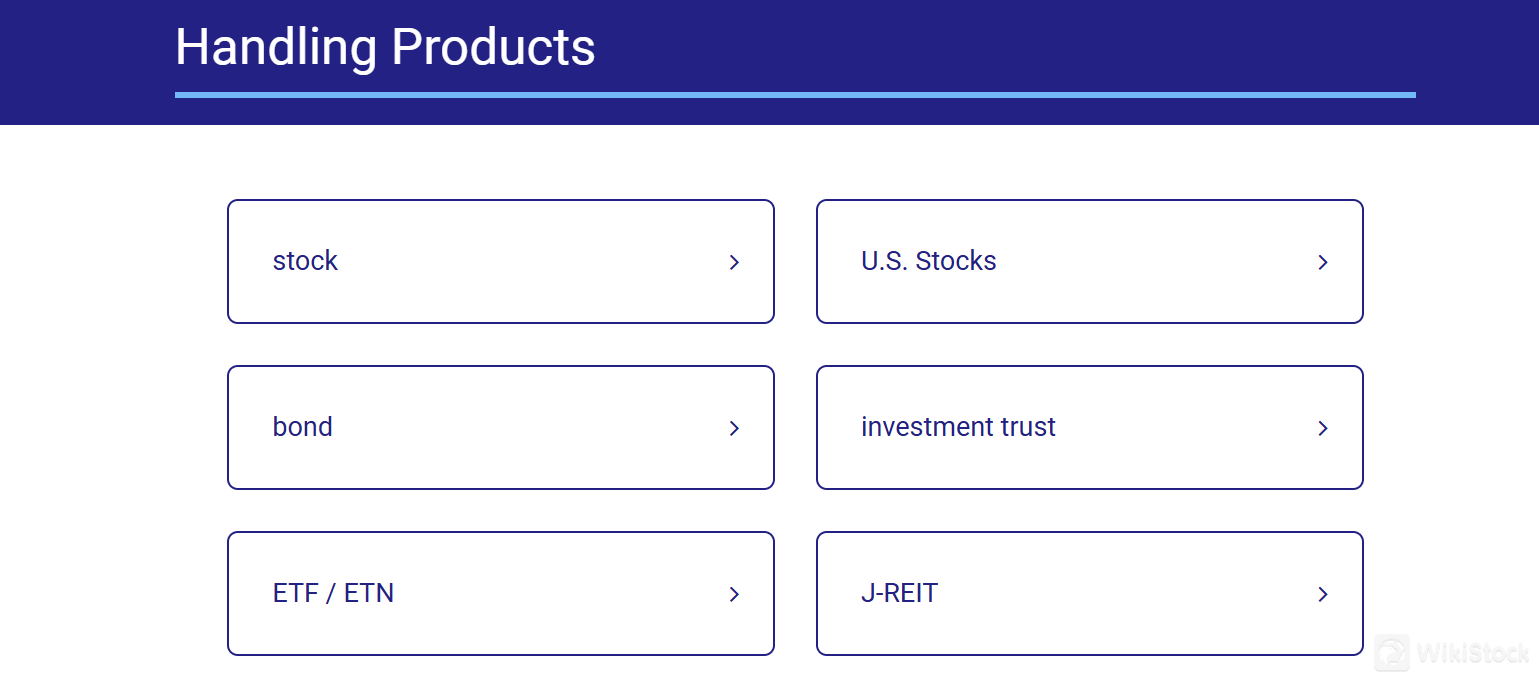Click blank middle of the stock card

pyautogui.click(x=530, y=262)
